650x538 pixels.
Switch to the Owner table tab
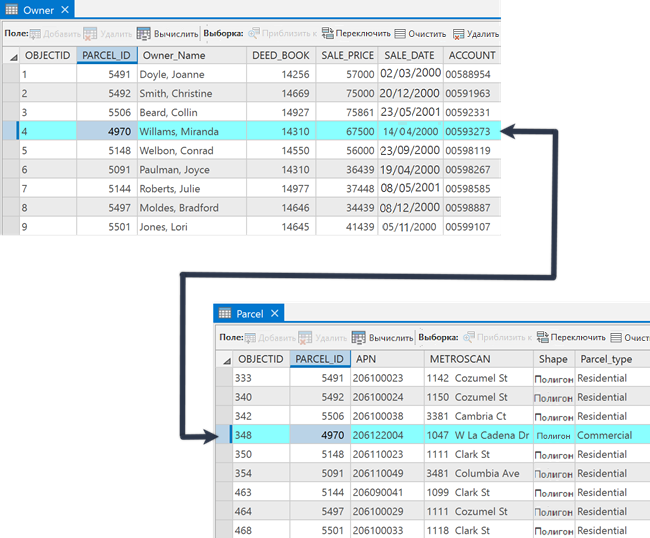(x=36, y=9)
